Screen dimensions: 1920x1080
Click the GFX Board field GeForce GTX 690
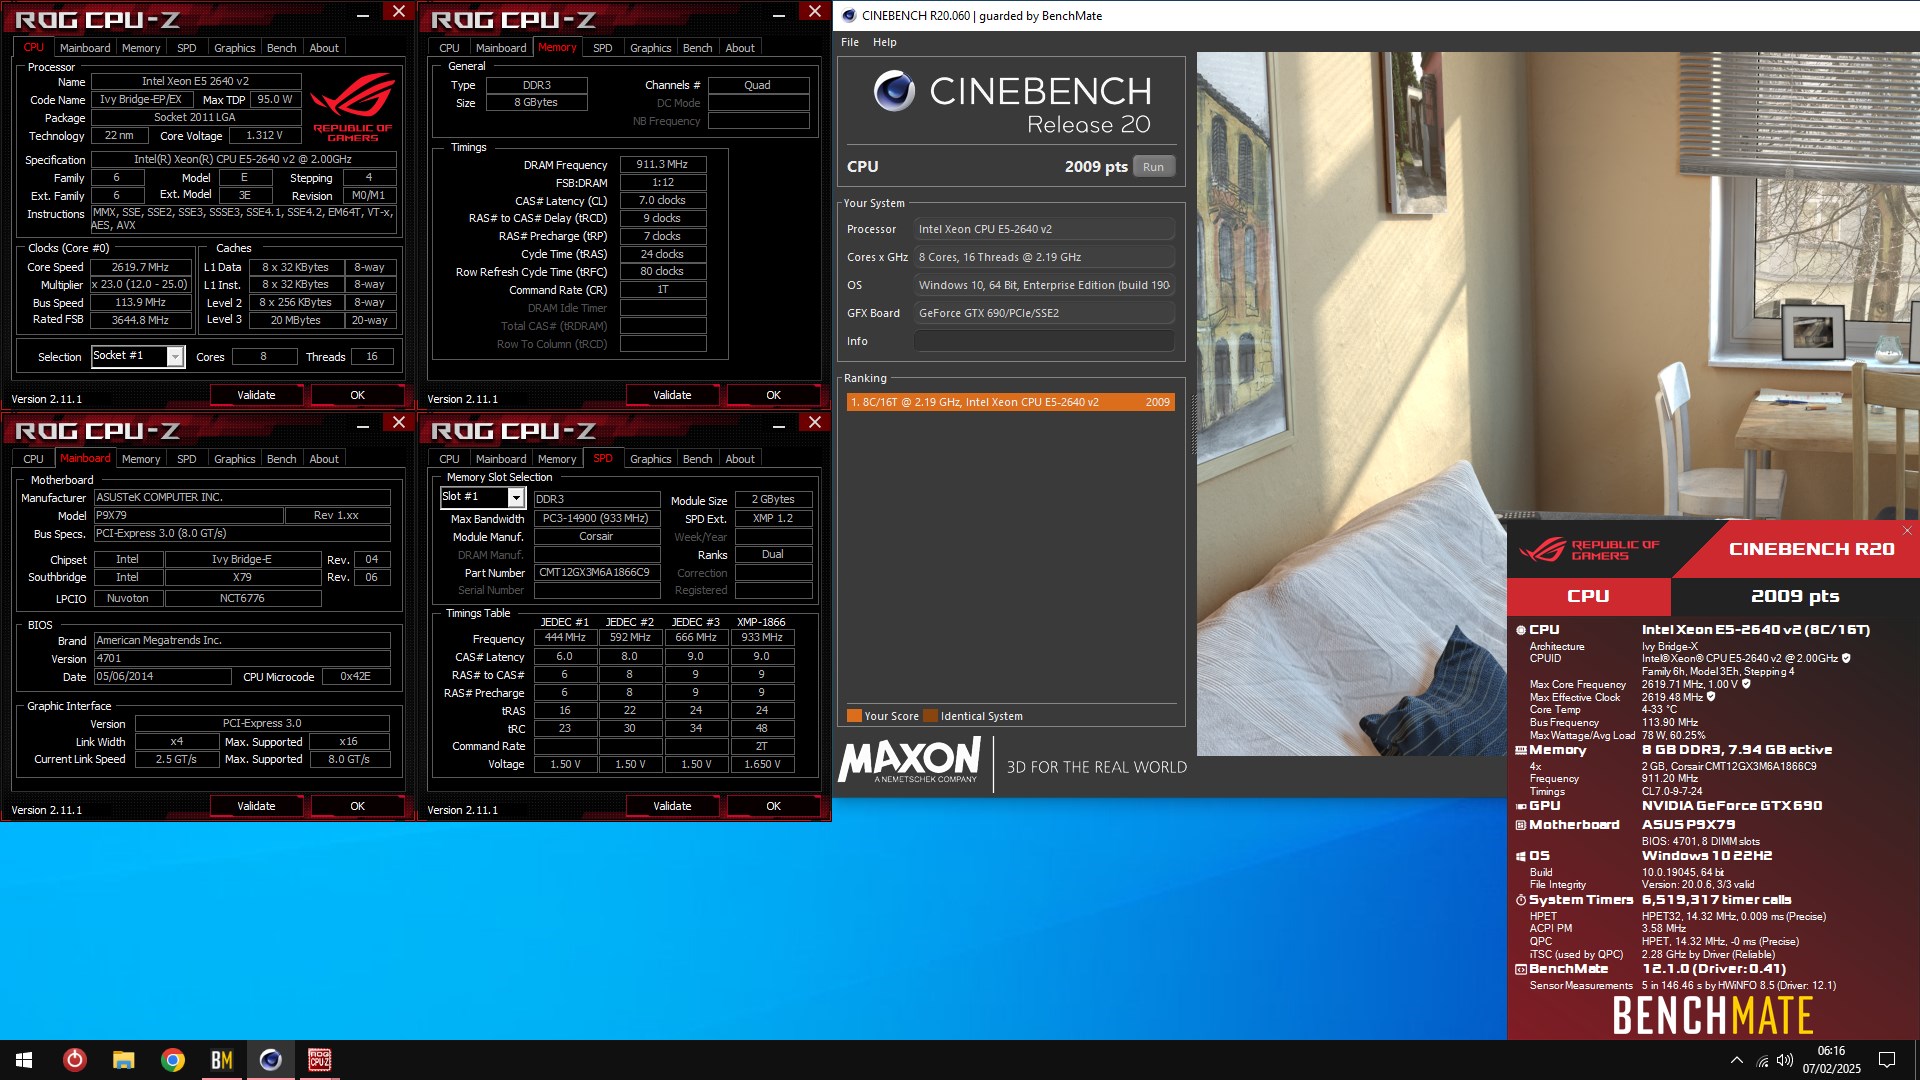pos(1044,313)
